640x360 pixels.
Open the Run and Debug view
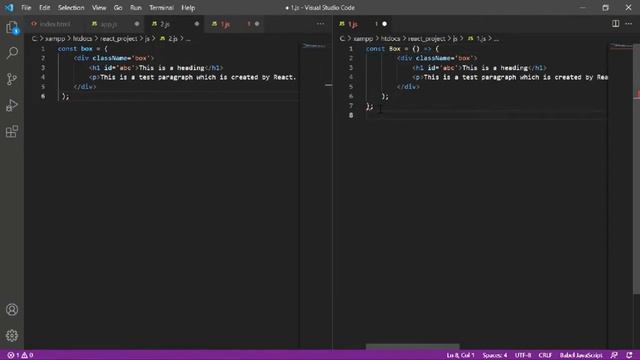(12, 105)
